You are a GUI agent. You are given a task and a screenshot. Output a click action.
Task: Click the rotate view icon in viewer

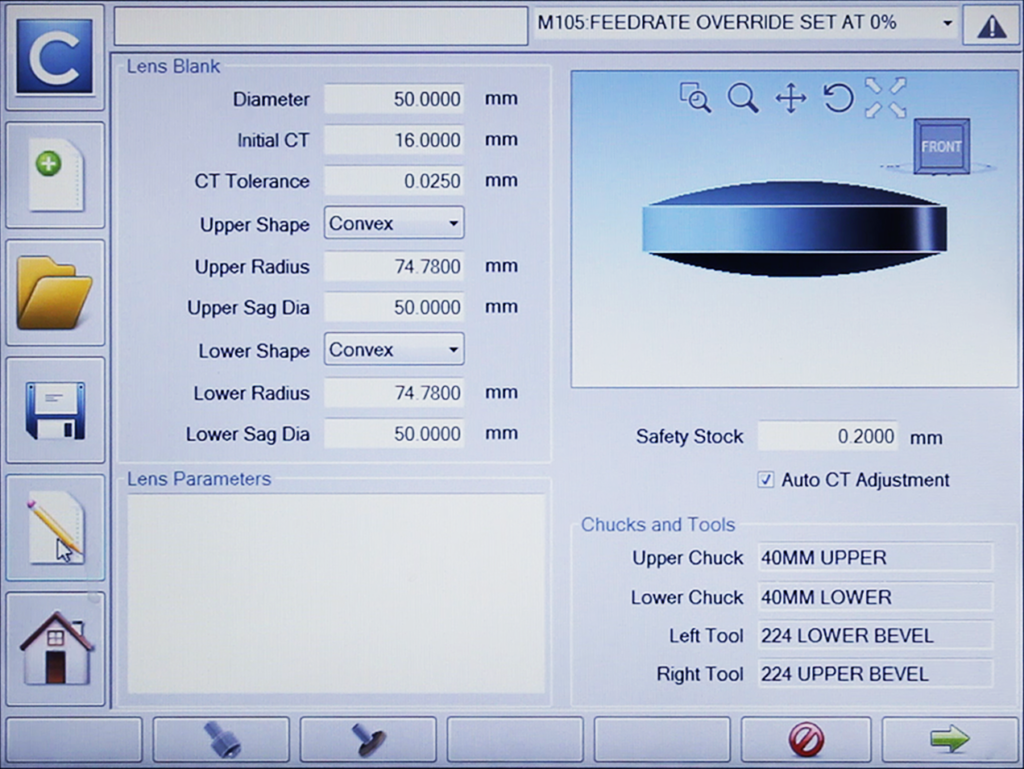point(838,98)
